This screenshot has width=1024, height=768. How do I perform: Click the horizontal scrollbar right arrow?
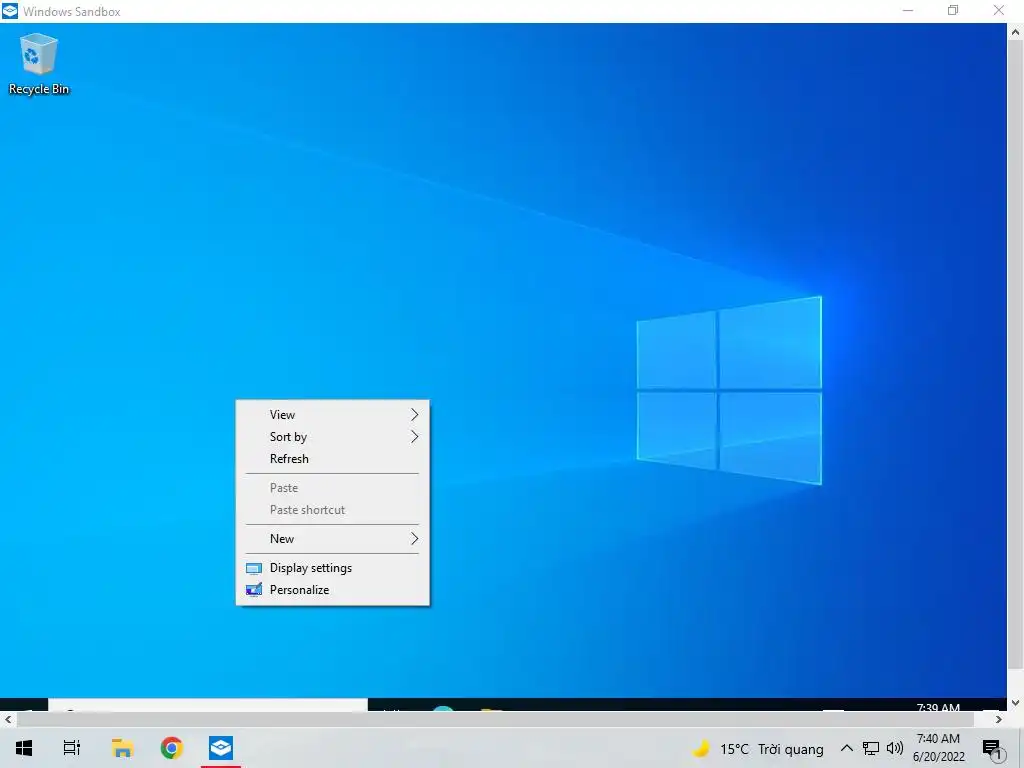[x=999, y=719]
